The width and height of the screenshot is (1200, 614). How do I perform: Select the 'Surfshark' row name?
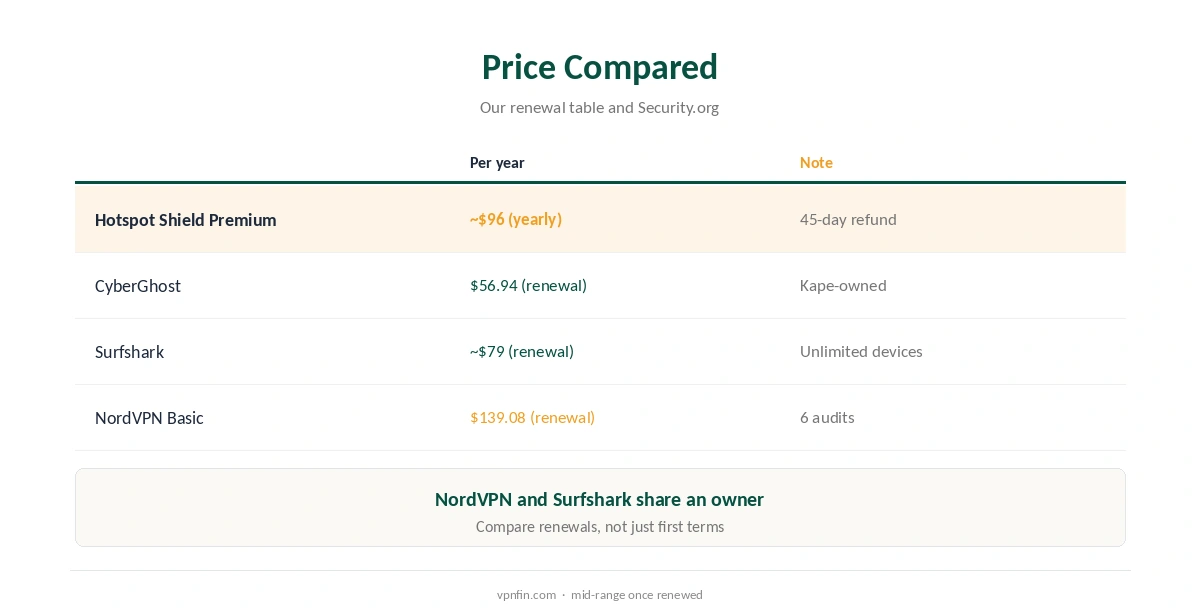[x=129, y=352]
